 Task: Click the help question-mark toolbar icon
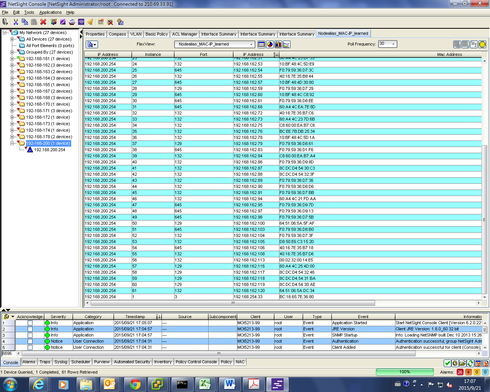tap(120, 22)
